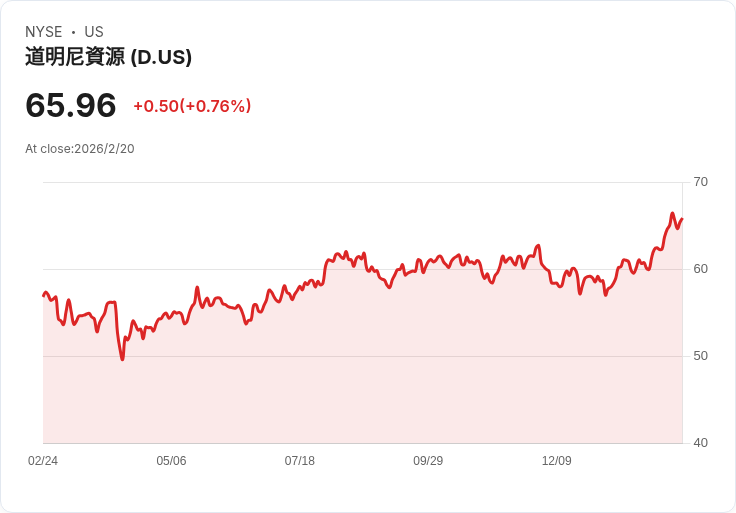This screenshot has height=513, width=736.
Task: Click the US market label in the header
Action: pos(94,32)
